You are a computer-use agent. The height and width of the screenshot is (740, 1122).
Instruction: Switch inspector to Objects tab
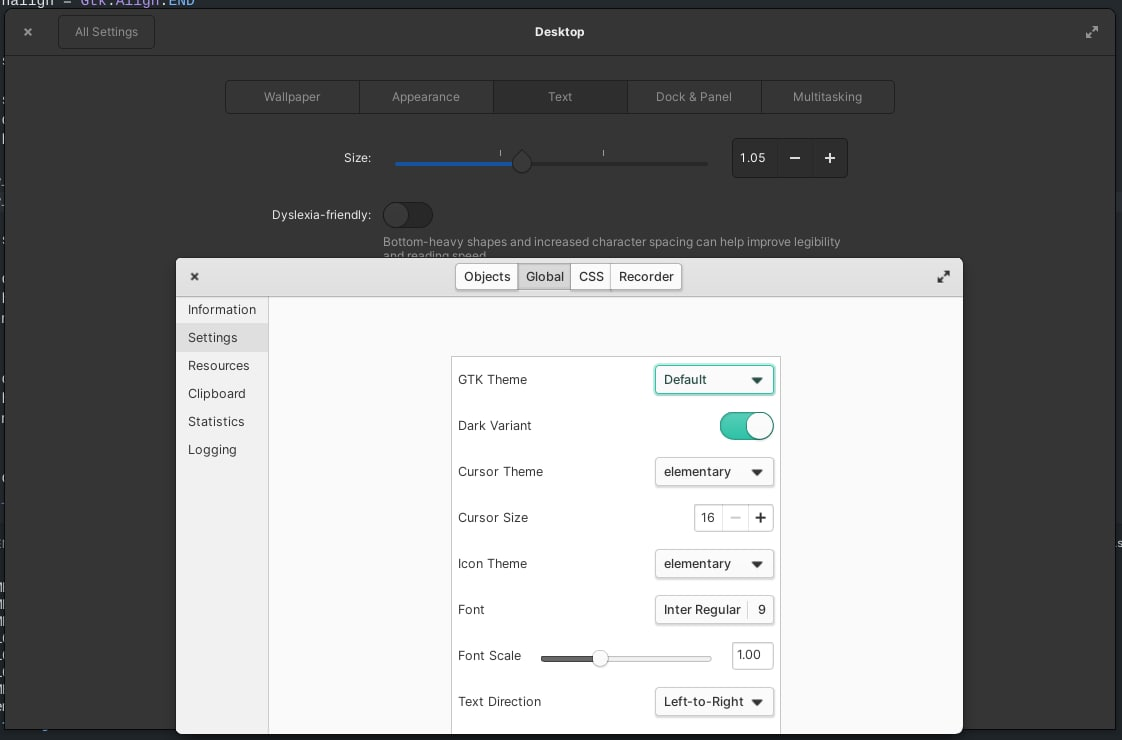click(x=487, y=277)
